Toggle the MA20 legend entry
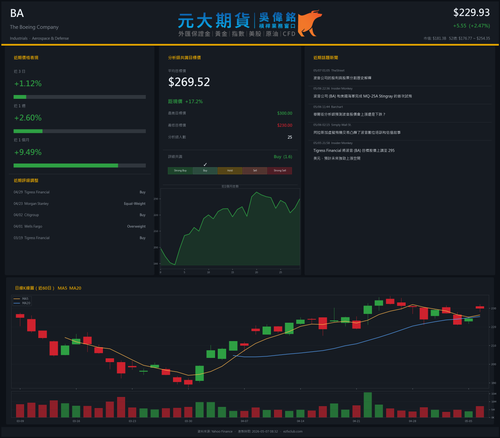 pos(22,303)
